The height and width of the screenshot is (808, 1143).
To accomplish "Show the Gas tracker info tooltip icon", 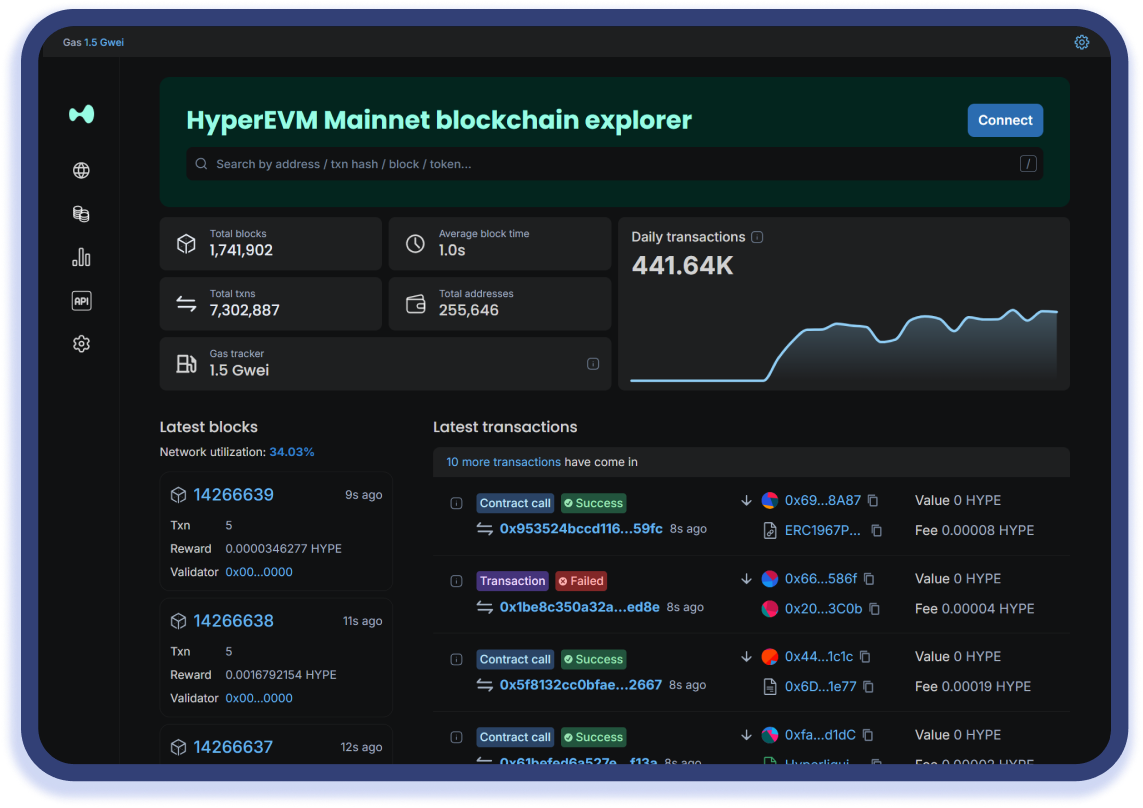I will [593, 364].
